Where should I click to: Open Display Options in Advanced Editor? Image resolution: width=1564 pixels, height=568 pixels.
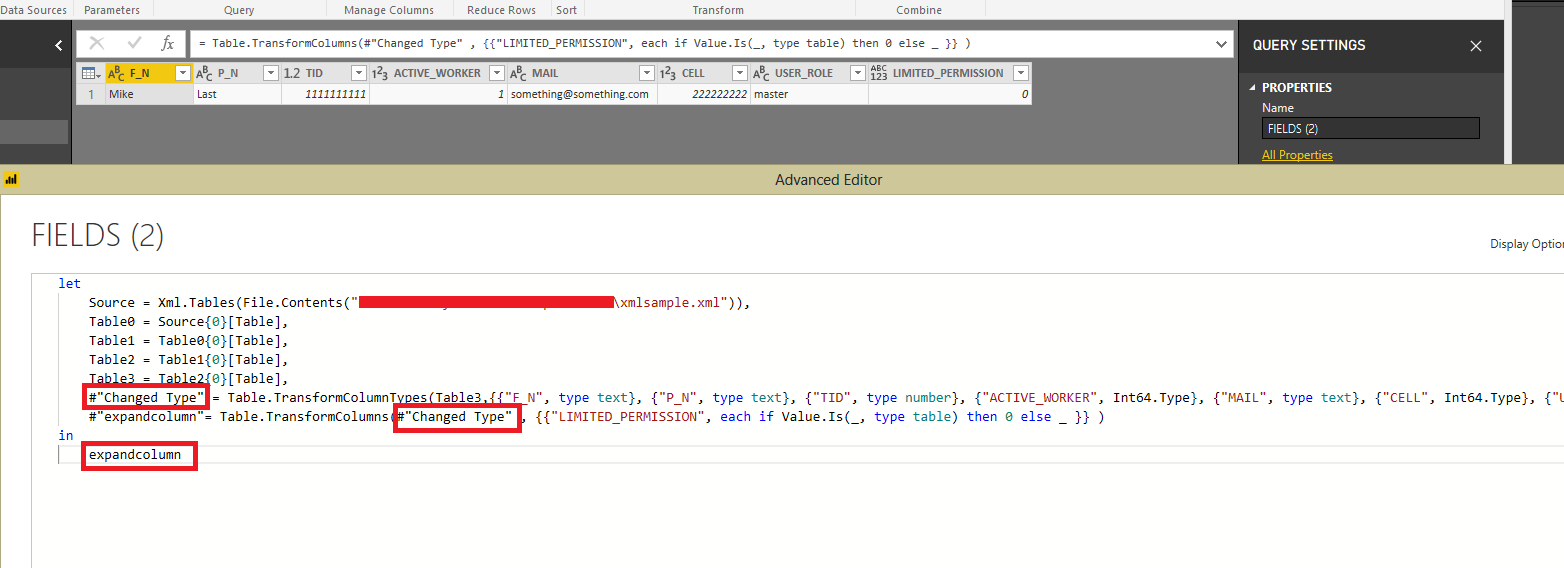click(1526, 244)
